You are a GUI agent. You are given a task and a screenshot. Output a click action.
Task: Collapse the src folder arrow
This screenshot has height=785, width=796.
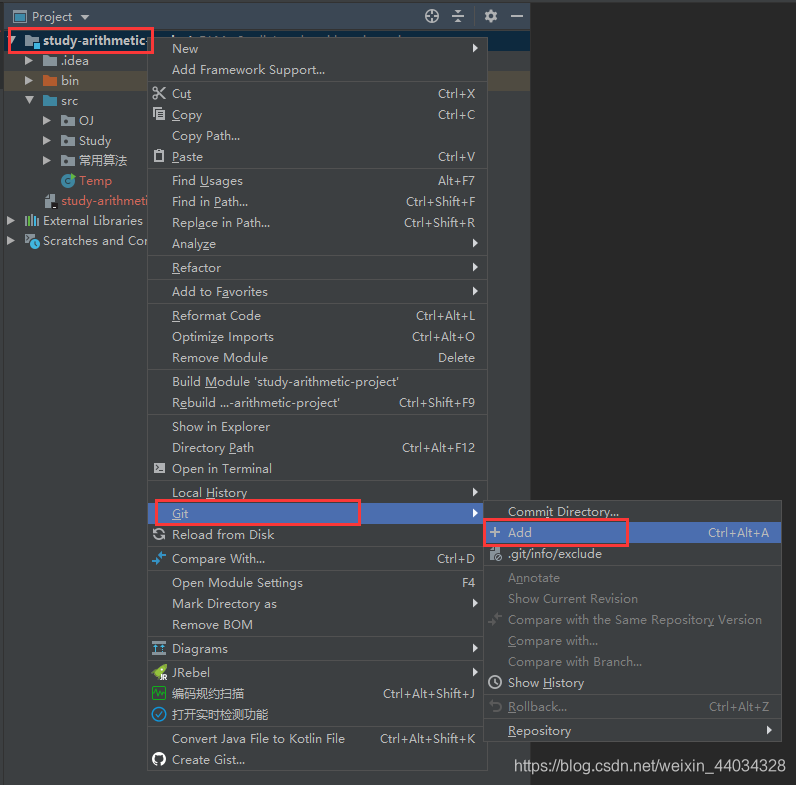click(x=29, y=100)
